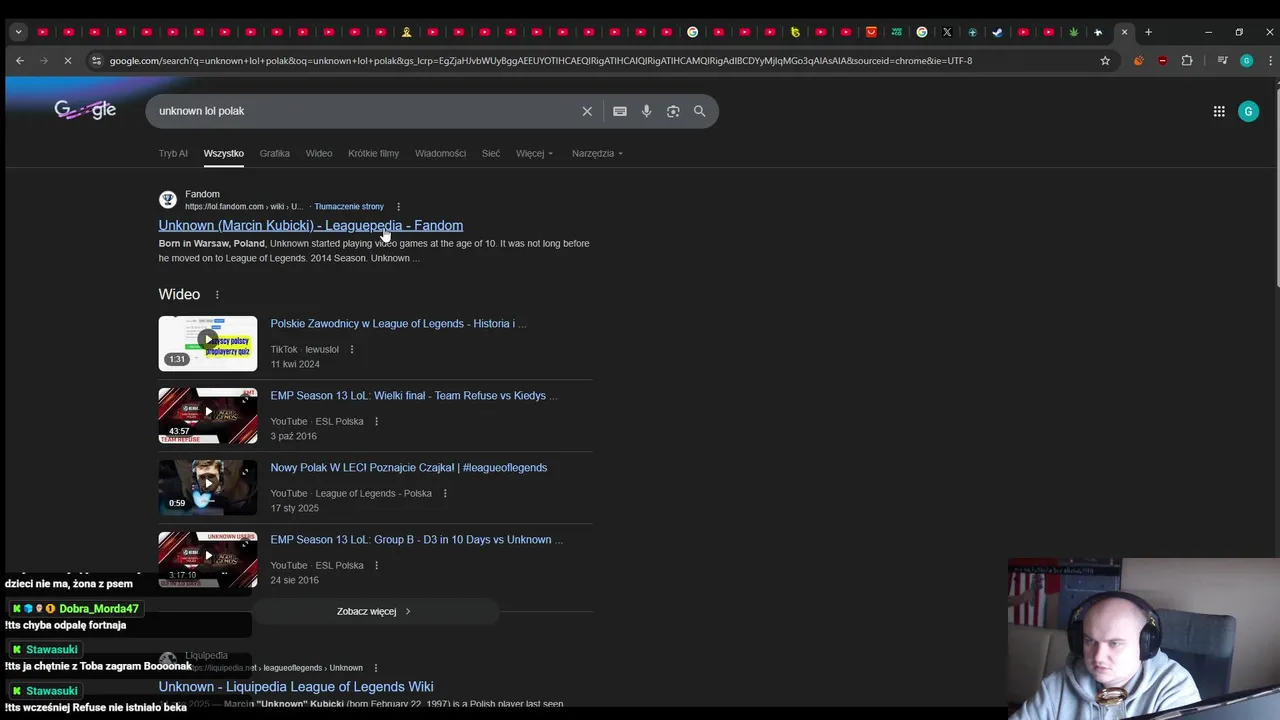Screen dimensions: 1280x720
Task: Open Polskie Zawodnicy w League of Legends video link
Action: (398, 324)
